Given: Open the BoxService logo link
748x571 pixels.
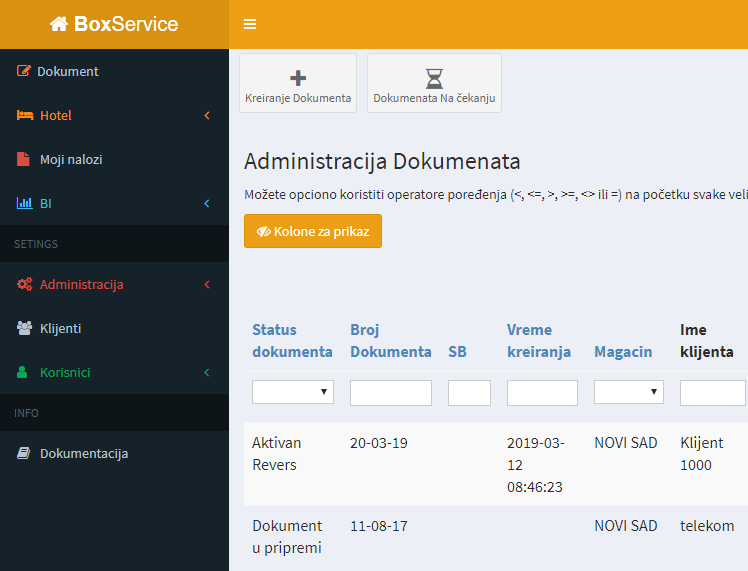Looking at the screenshot, I should click(x=114, y=24).
